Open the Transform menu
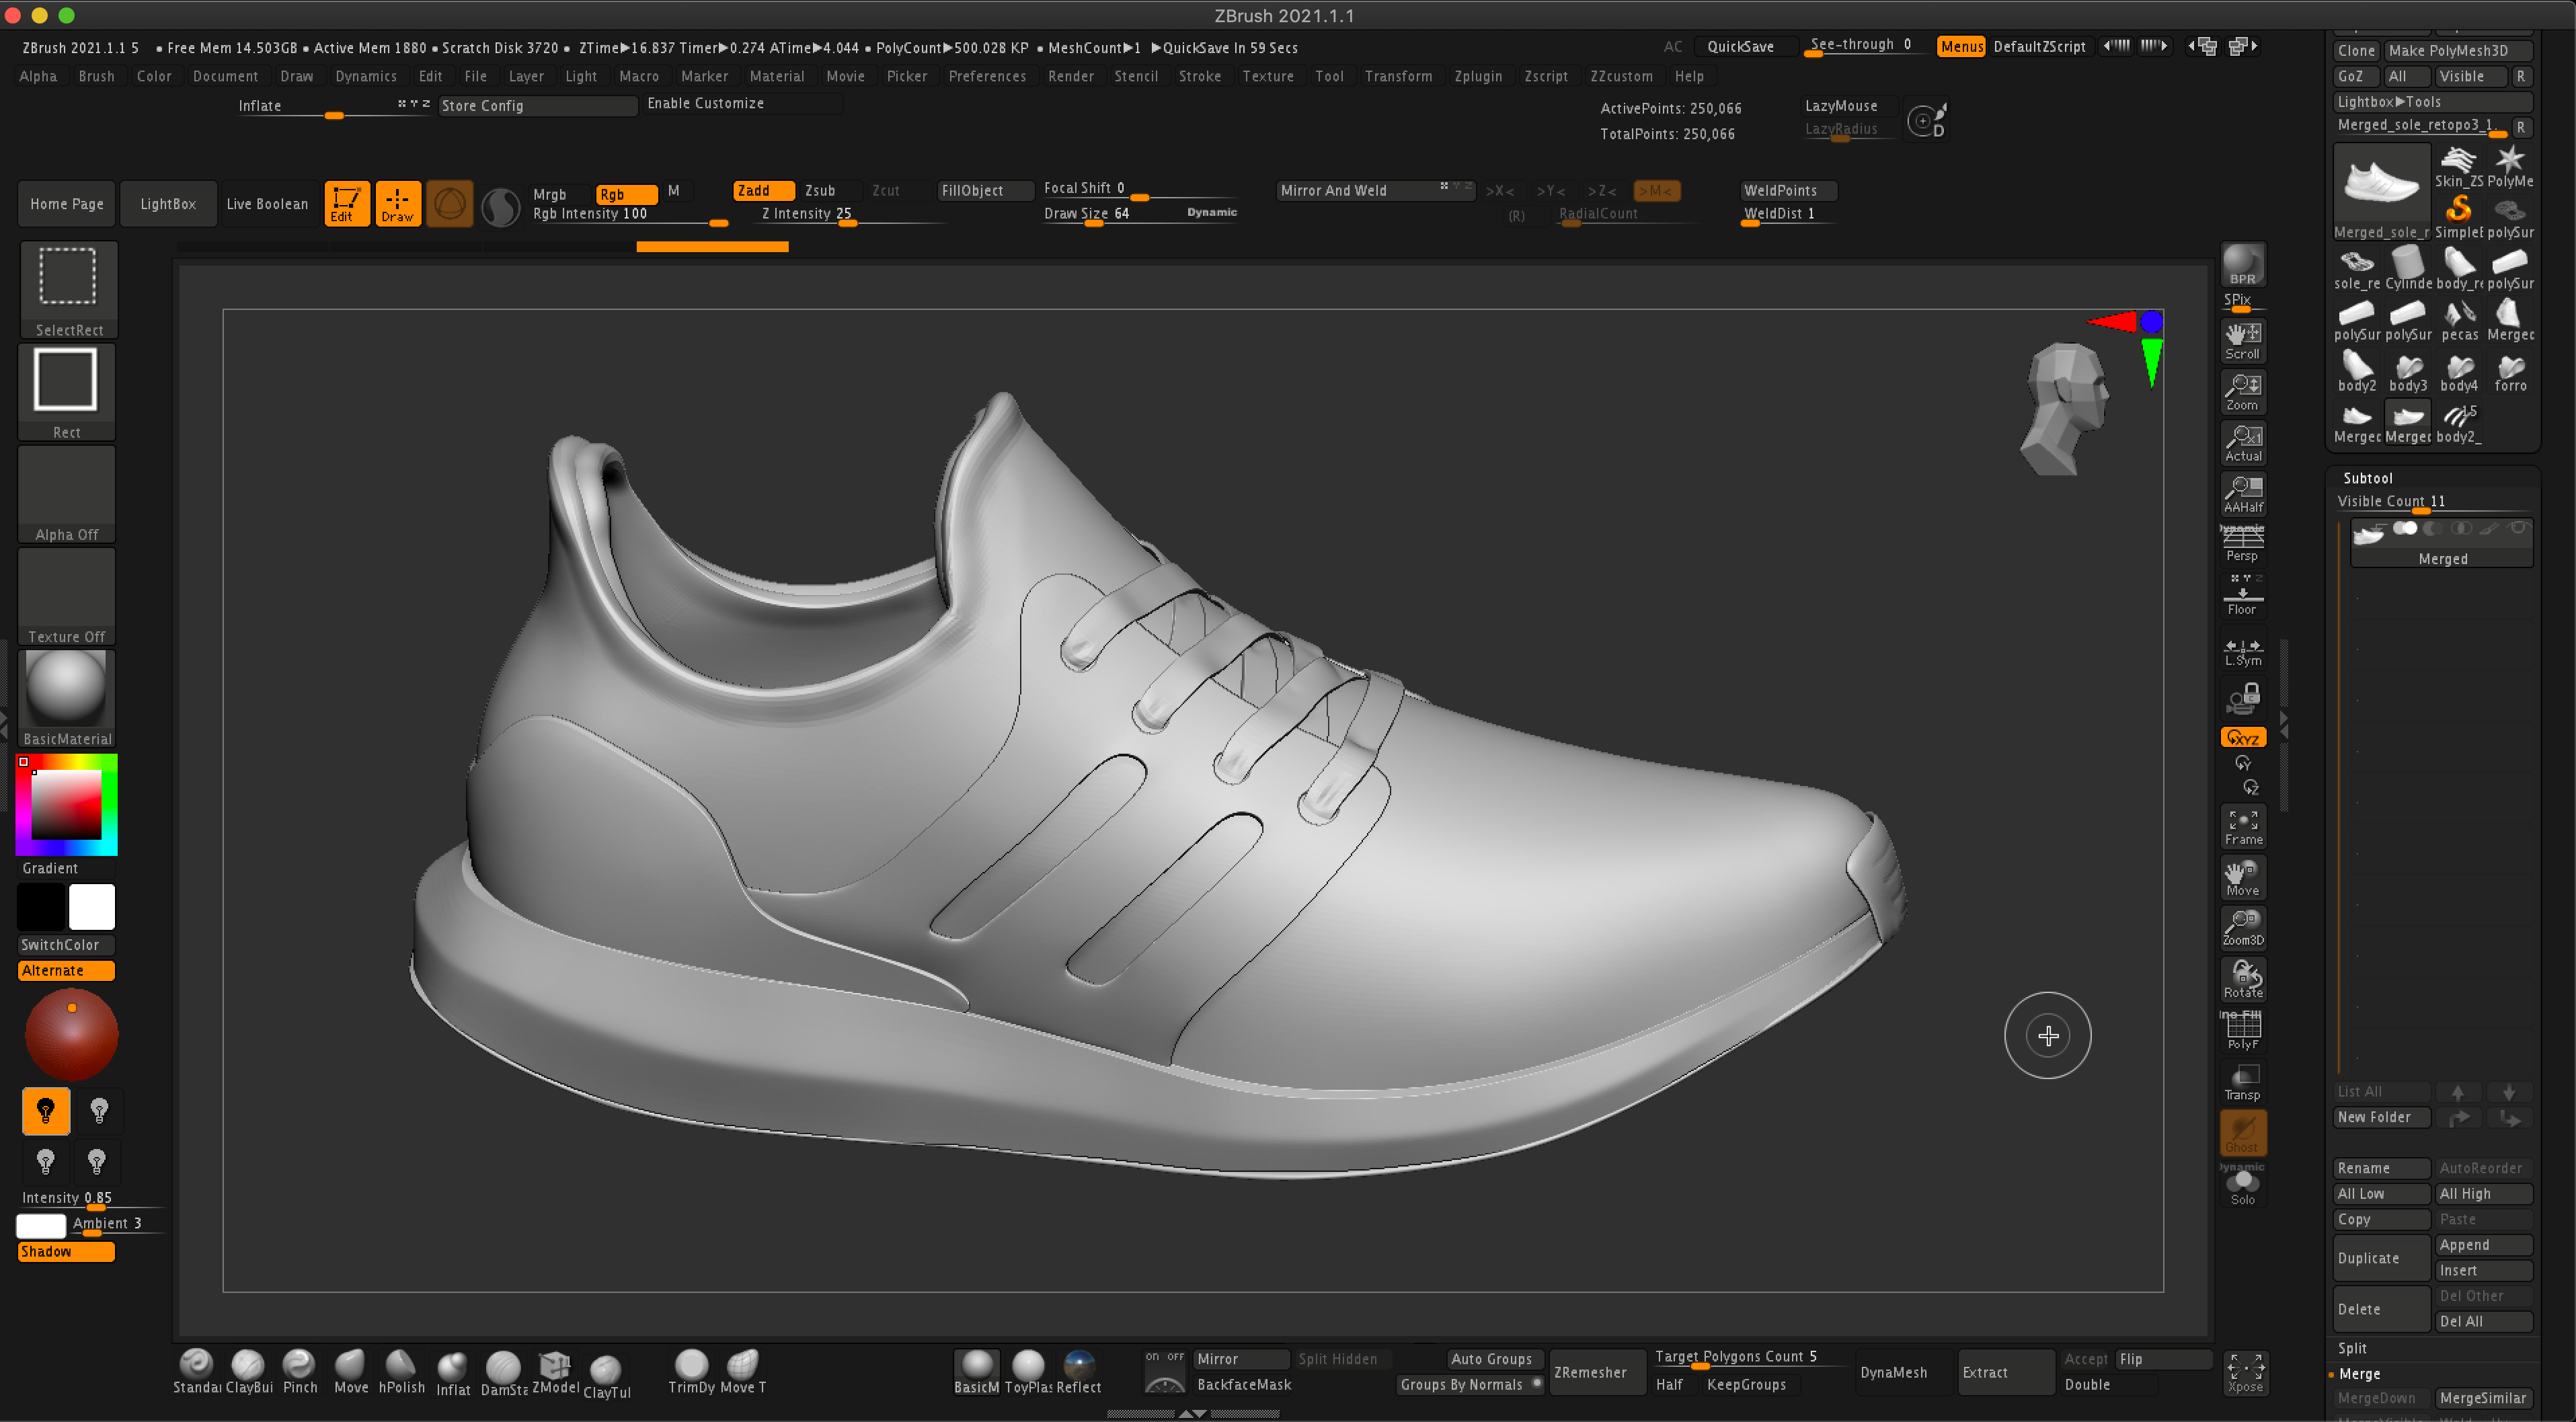The height and width of the screenshot is (1422, 2576). [1398, 76]
